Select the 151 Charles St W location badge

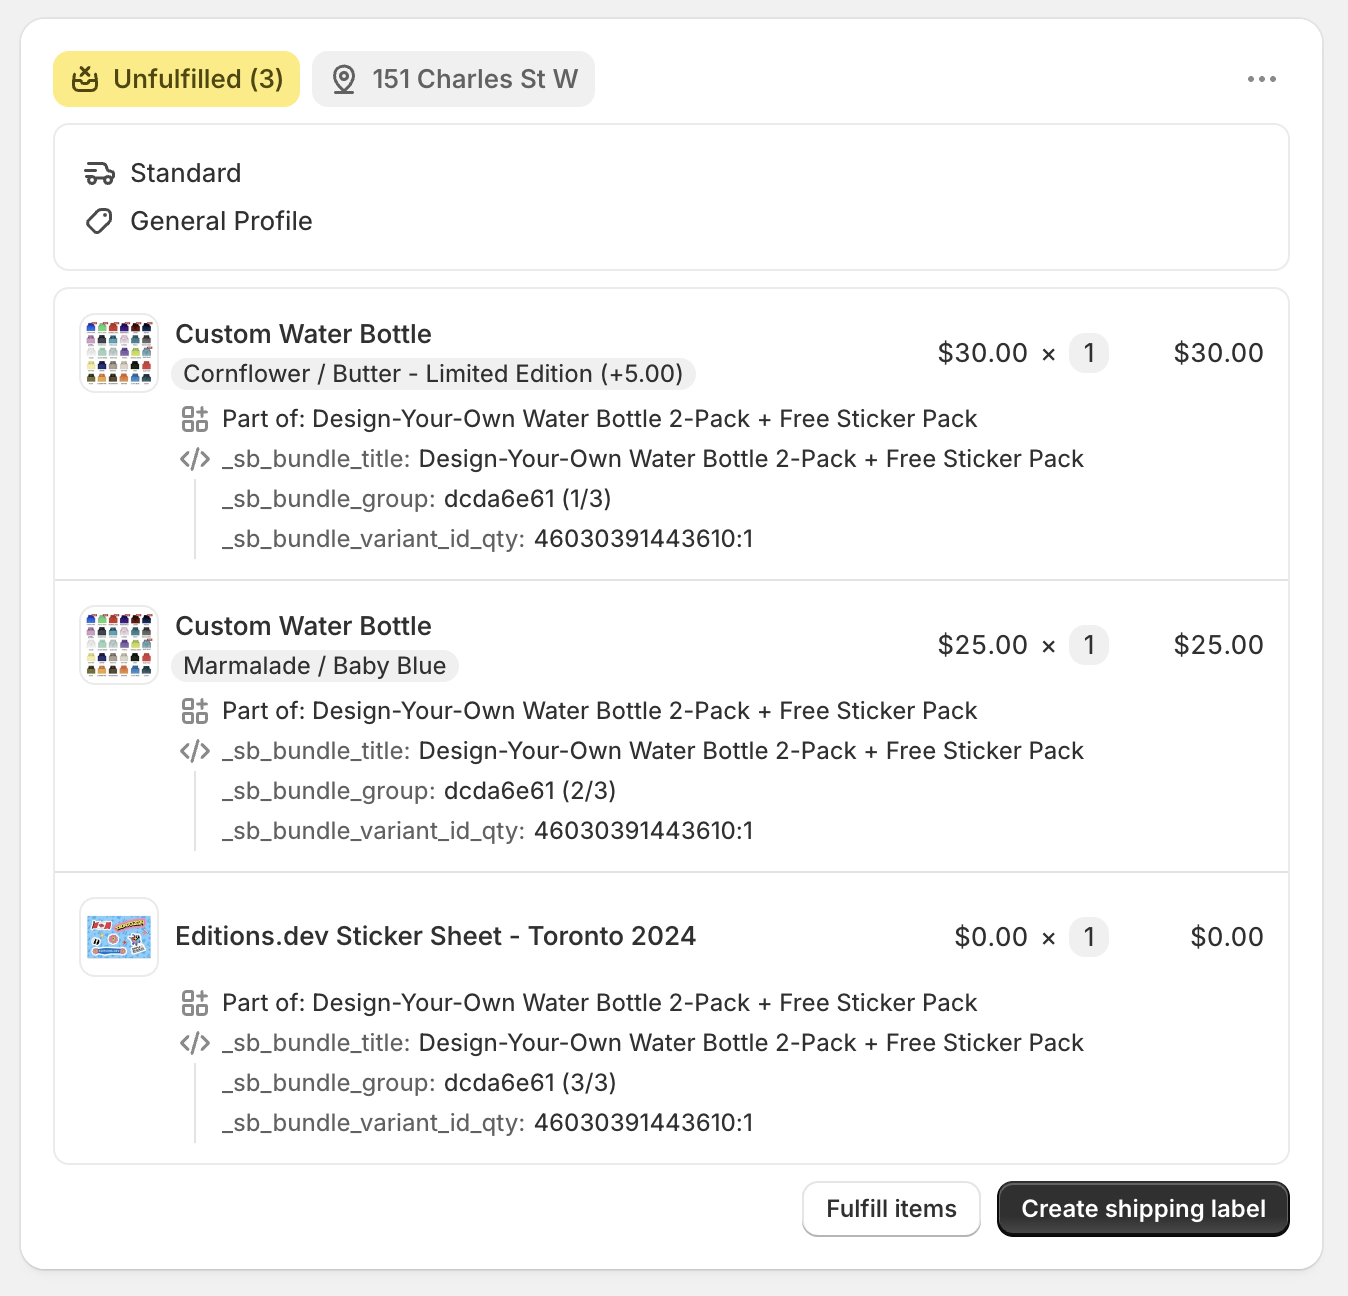(454, 79)
